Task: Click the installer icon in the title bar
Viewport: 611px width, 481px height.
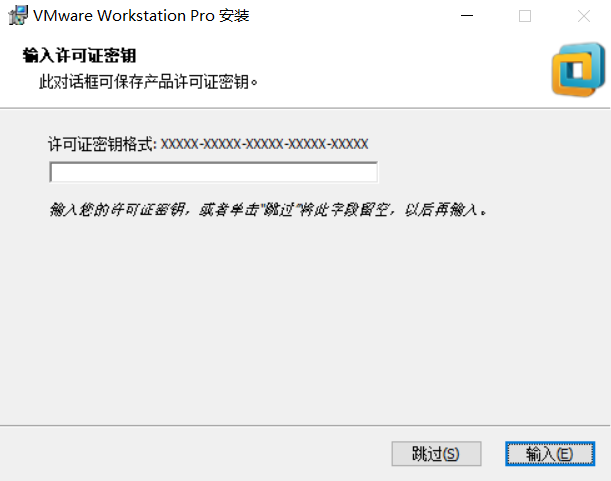Action: (x=18, y=16)
